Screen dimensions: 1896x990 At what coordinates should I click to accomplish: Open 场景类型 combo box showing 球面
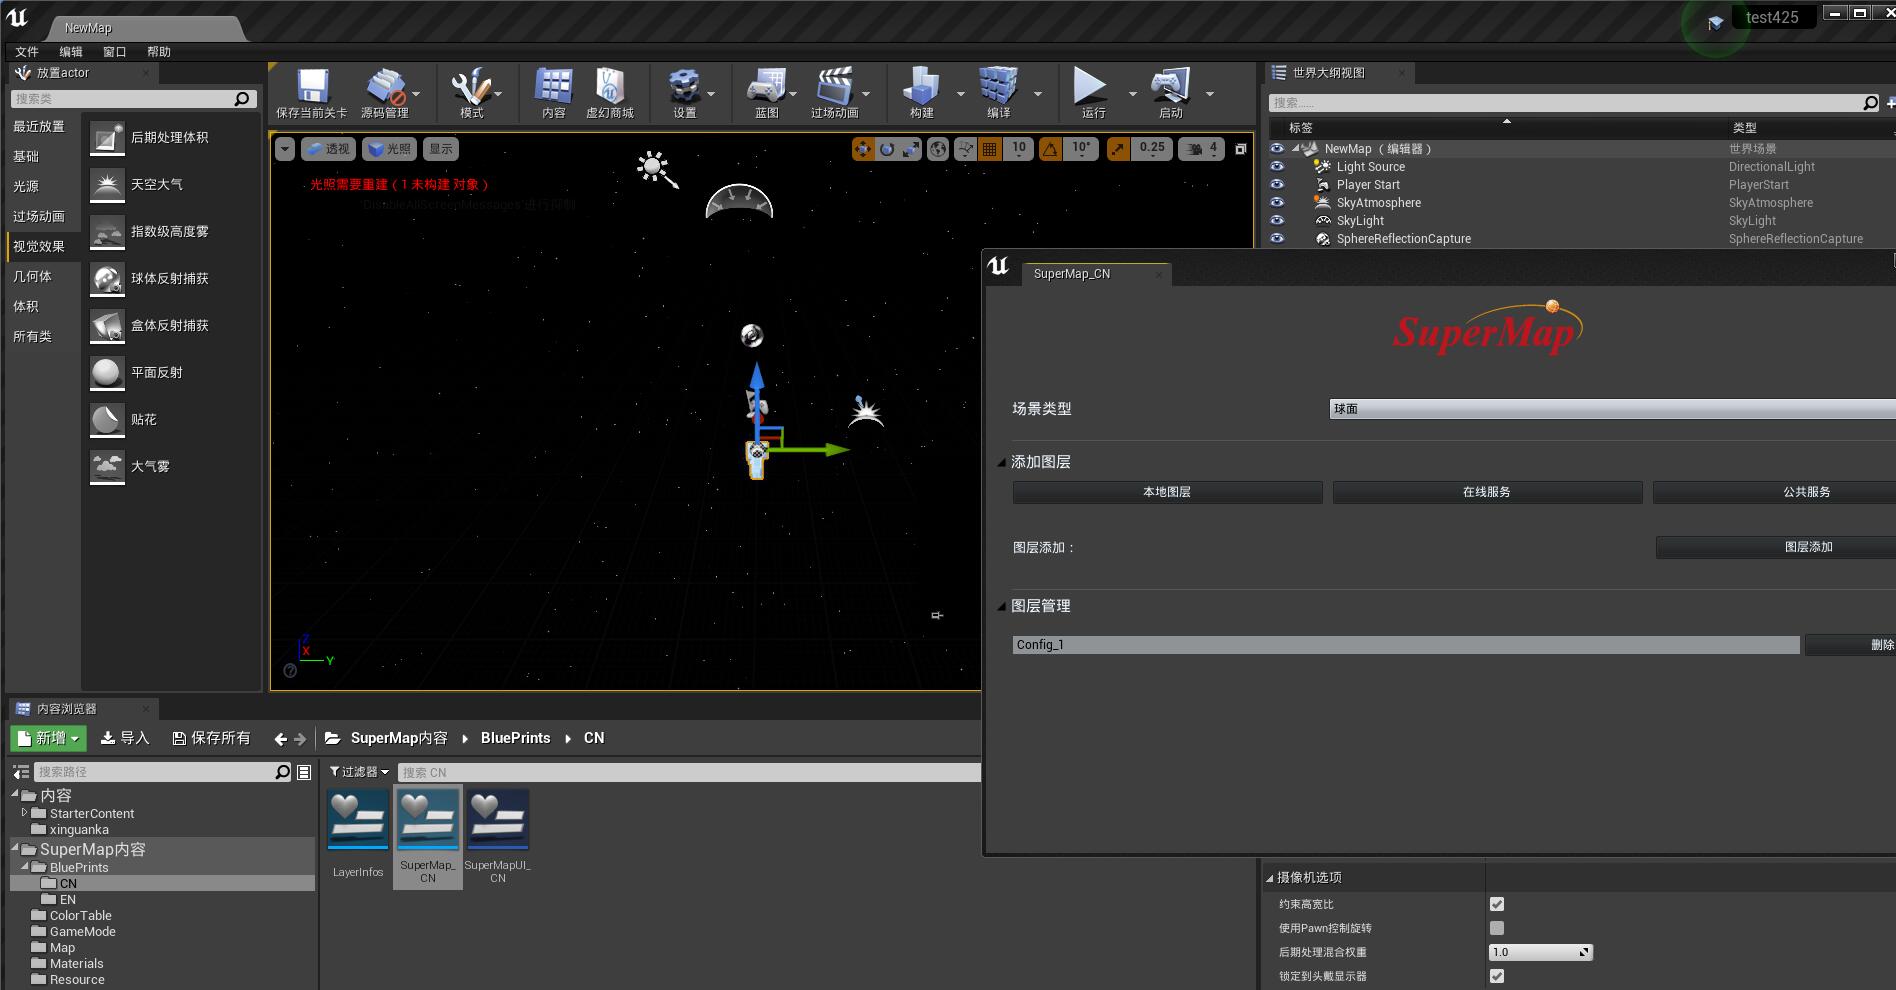tap(1612, 409)
